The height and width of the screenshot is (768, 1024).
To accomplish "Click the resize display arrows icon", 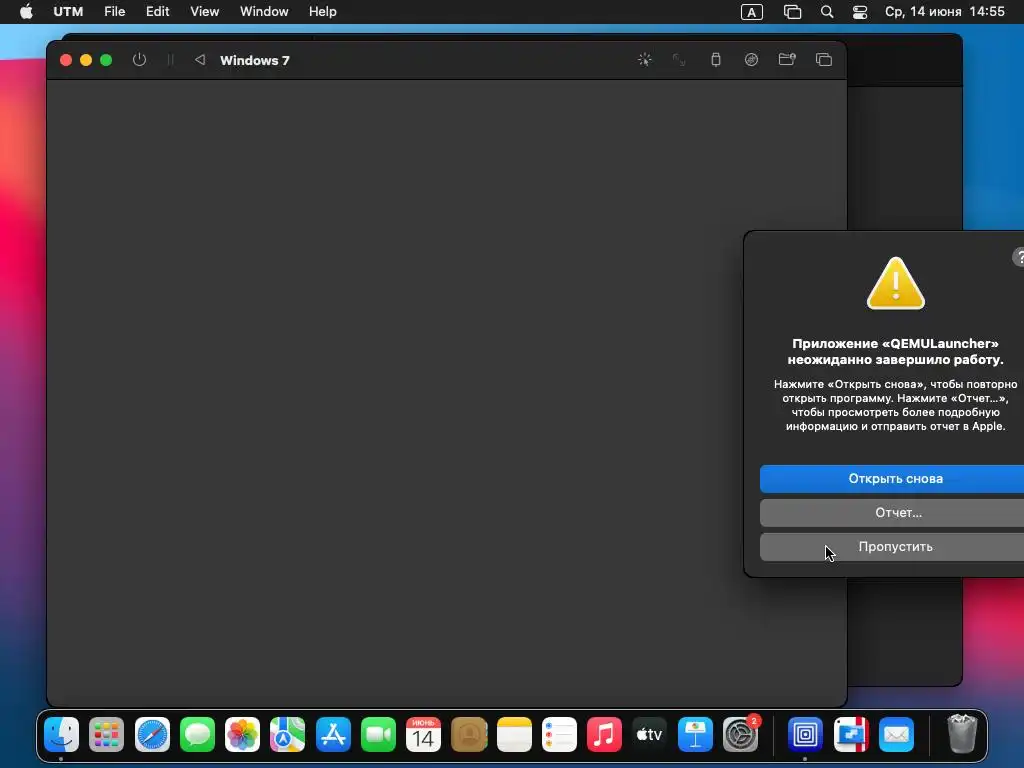I will [x=679, y=60].
